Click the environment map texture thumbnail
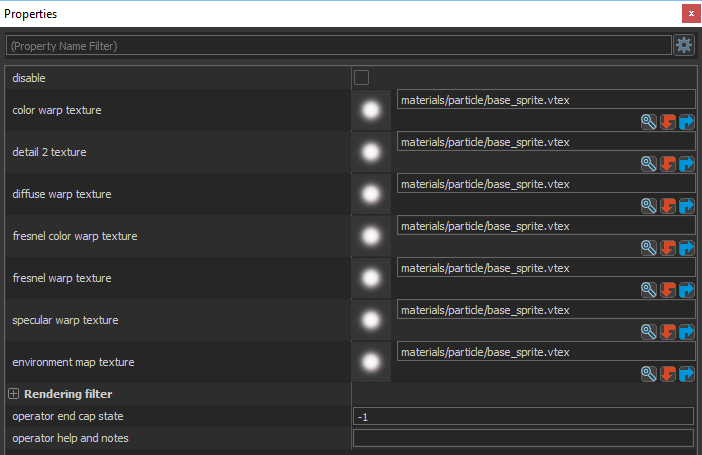The width and height of the screenshot is (702, 455). [x=371, y=362]
